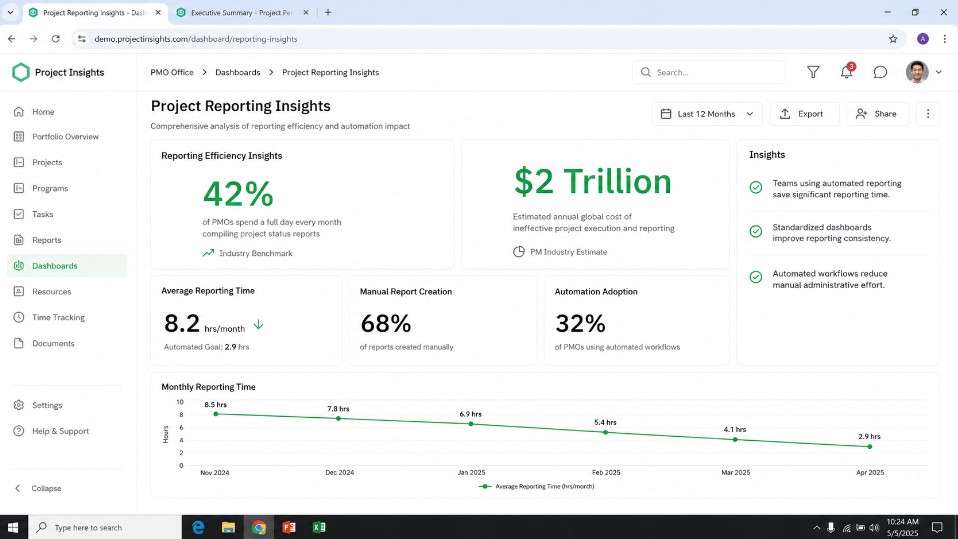Click the Apr 2025 2.9 hrs data point
Screen dimensions: 958x539
(870, 447)
